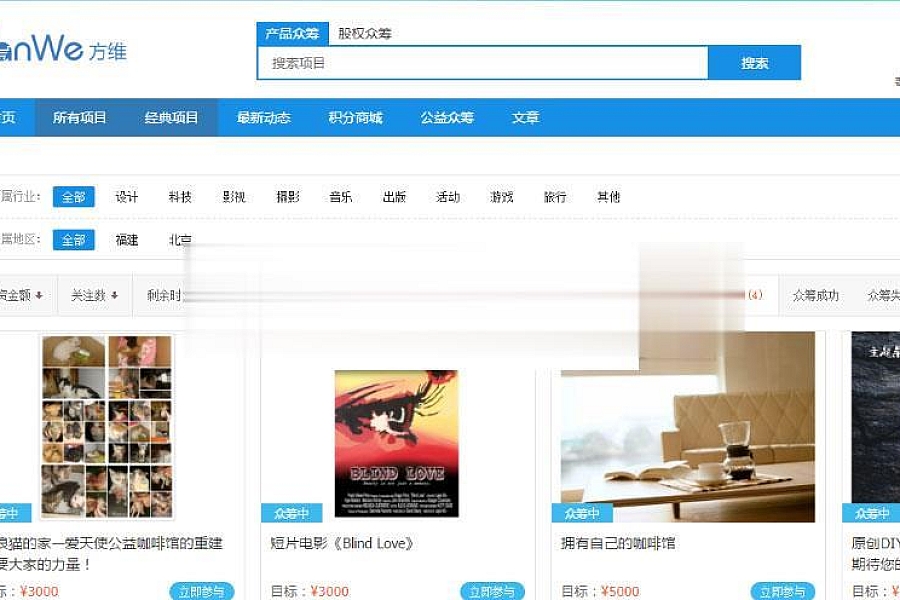Click 立即参与 for the cat café project
Viewport: 900px width, 600px height.
point(201,591)
